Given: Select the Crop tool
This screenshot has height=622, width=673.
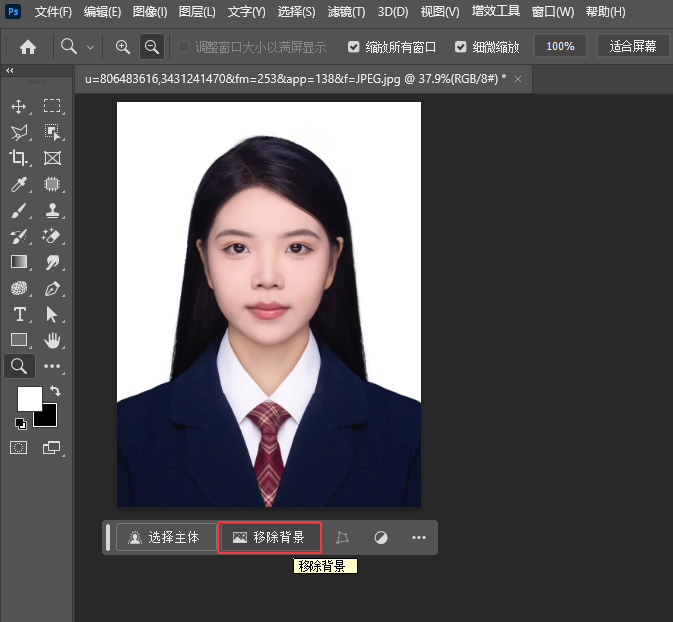Looking at the screenshot, I should tap(18, 158).
